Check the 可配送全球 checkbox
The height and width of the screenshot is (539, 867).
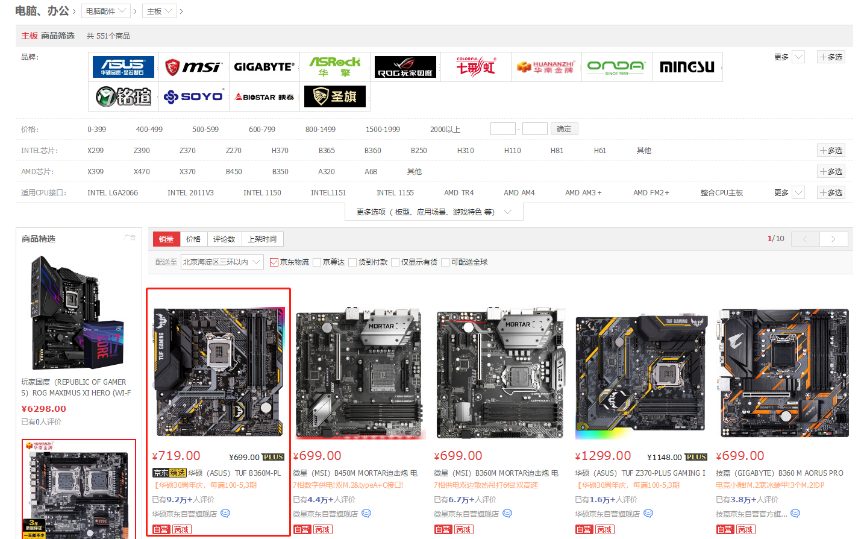(445, 262)
